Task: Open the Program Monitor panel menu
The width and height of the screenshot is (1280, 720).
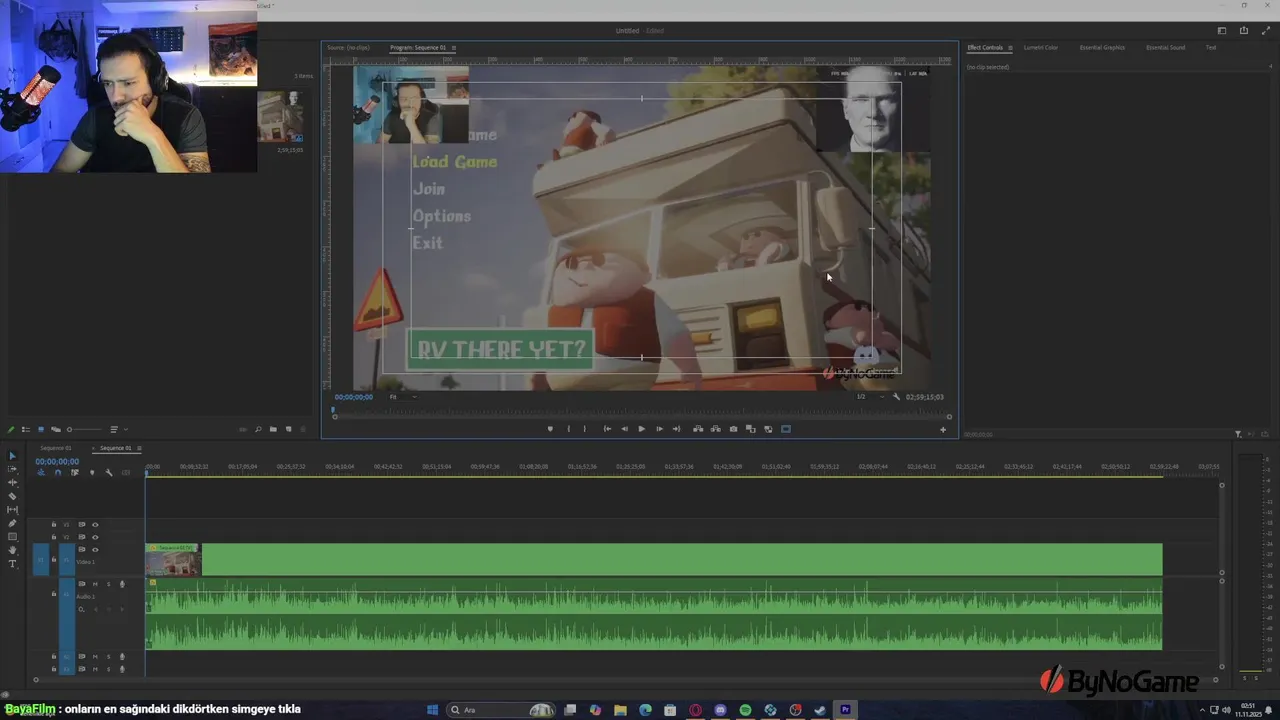Action: [454, 48]
